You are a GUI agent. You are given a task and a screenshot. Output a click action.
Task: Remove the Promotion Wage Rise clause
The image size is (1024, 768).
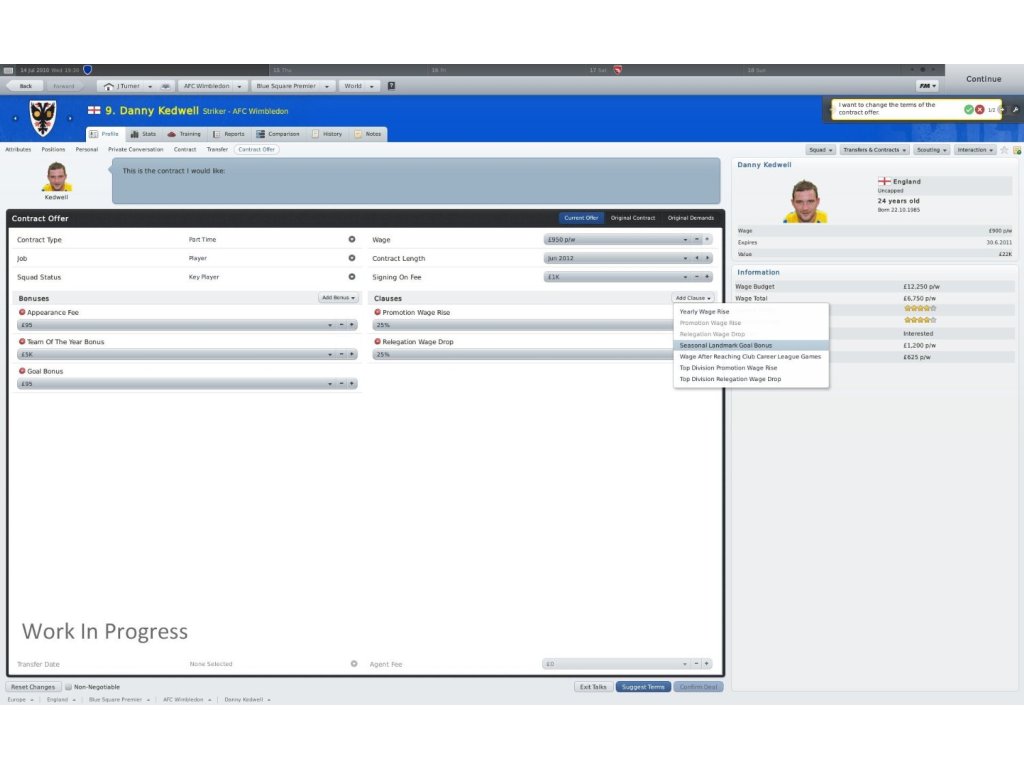click(x=377, y=312)
